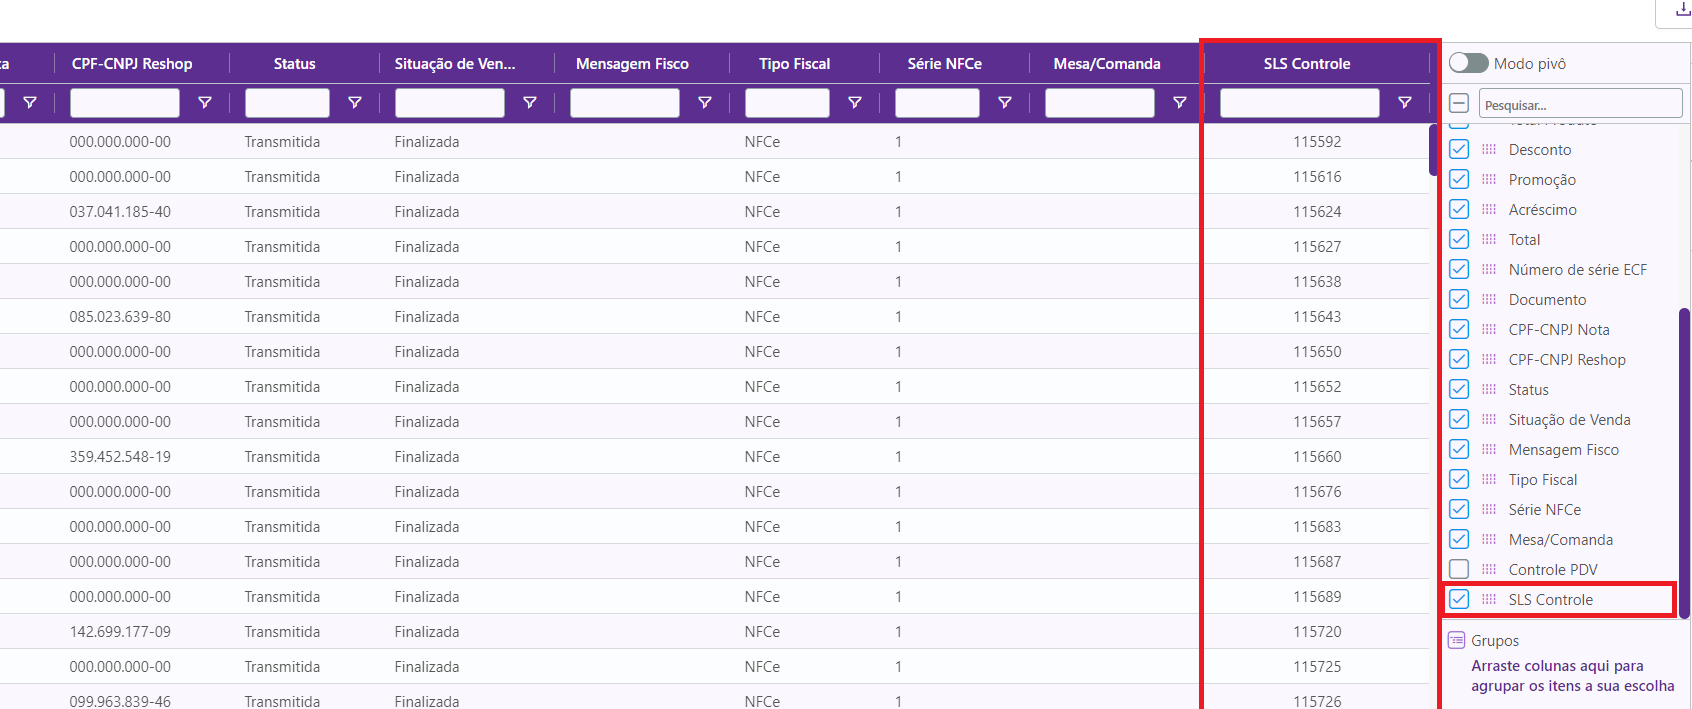Click the Tipo Fiscal floating filter input

pos(787,103)
